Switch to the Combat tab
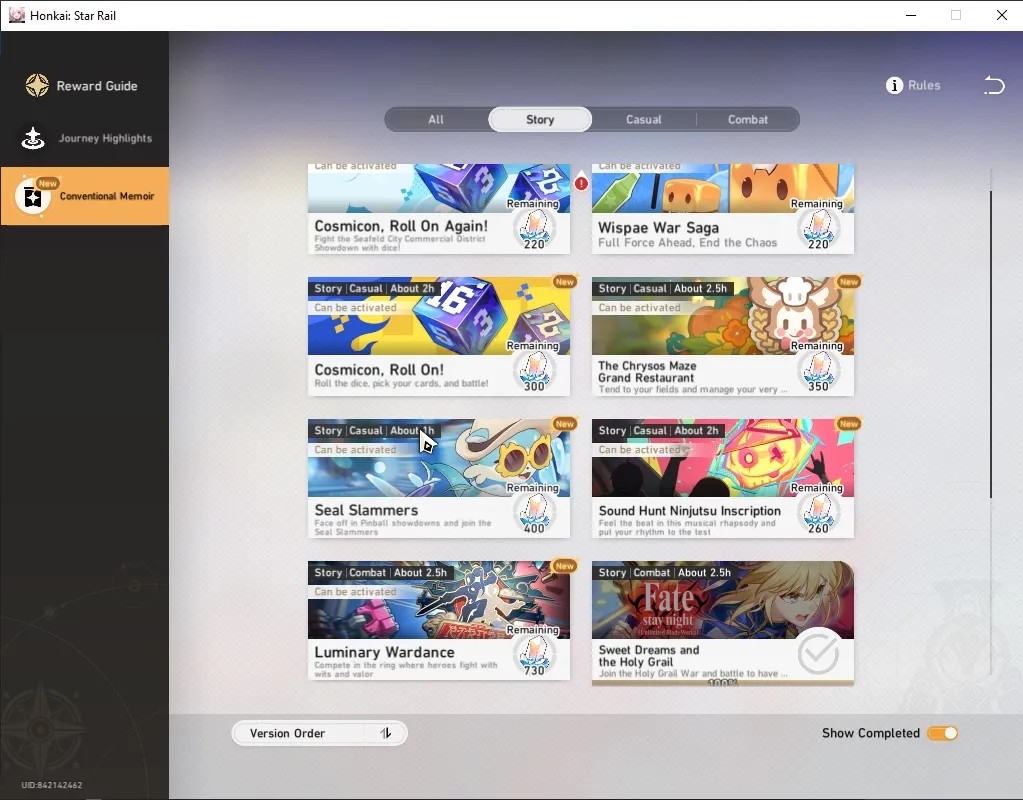 point(748,119)
